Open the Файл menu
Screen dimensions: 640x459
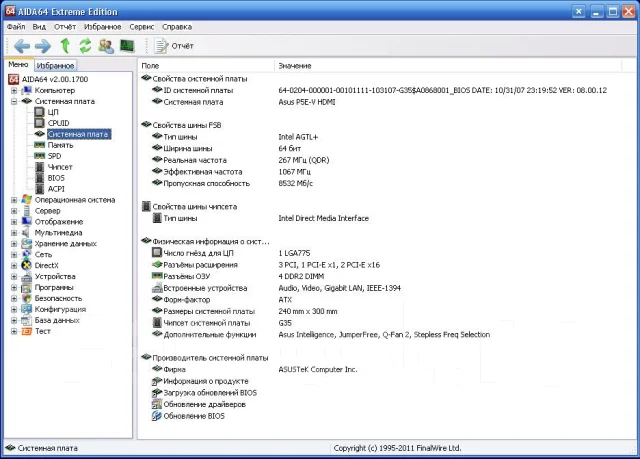[x=16, y=27]
